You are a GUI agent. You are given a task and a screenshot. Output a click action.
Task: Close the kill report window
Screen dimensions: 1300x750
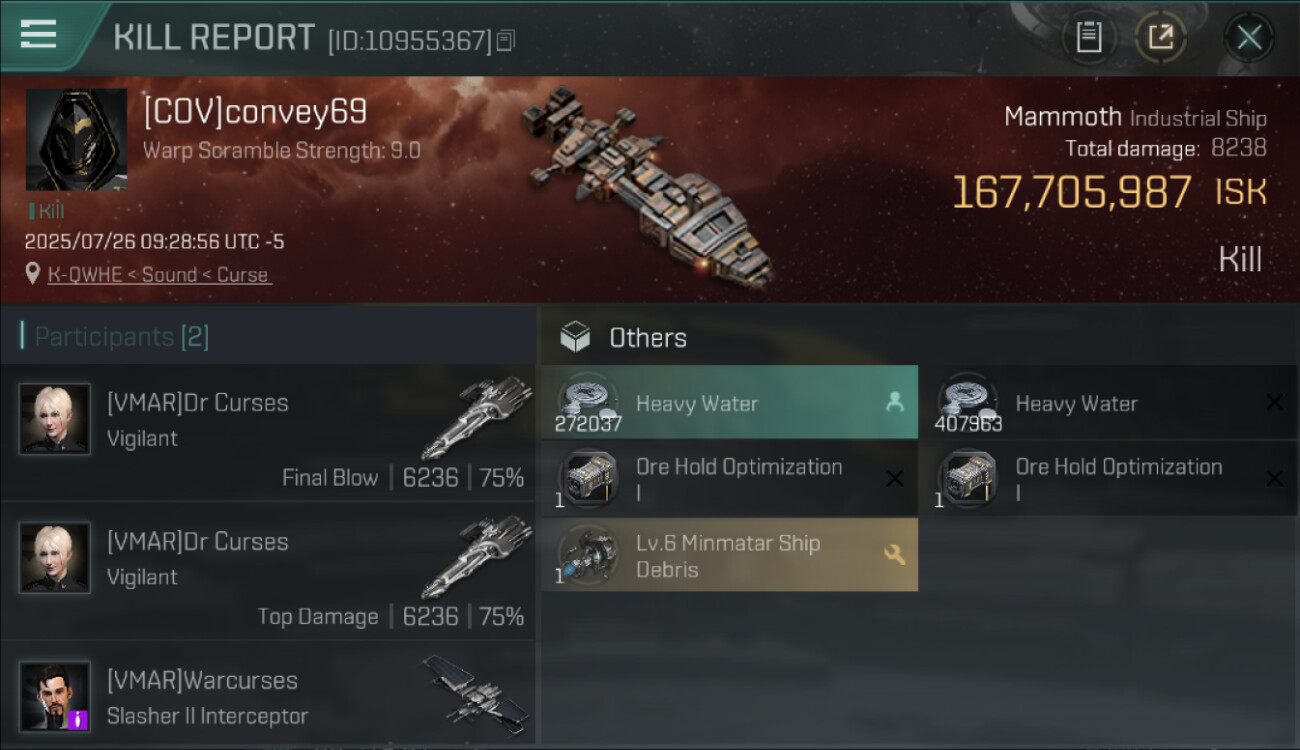[x=1248, y=38]
